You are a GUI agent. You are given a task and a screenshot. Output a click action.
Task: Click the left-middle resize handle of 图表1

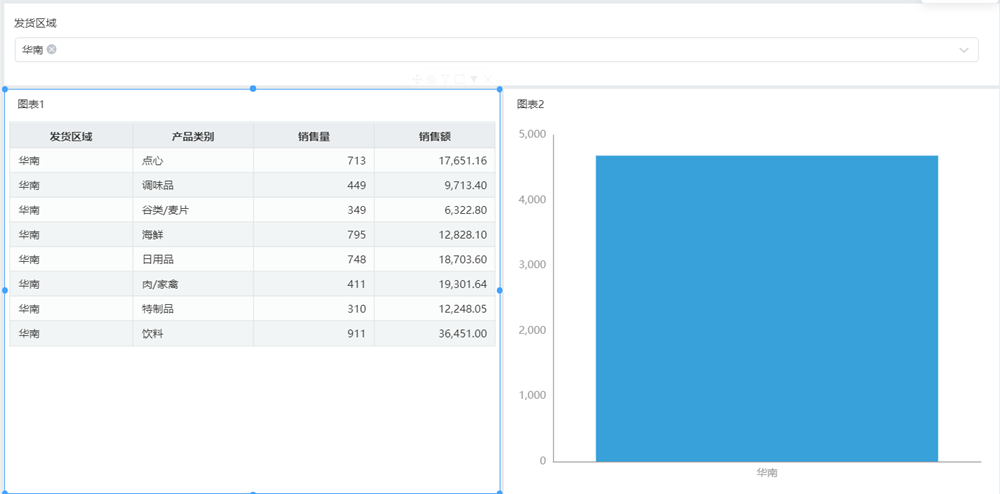(5, 290)
